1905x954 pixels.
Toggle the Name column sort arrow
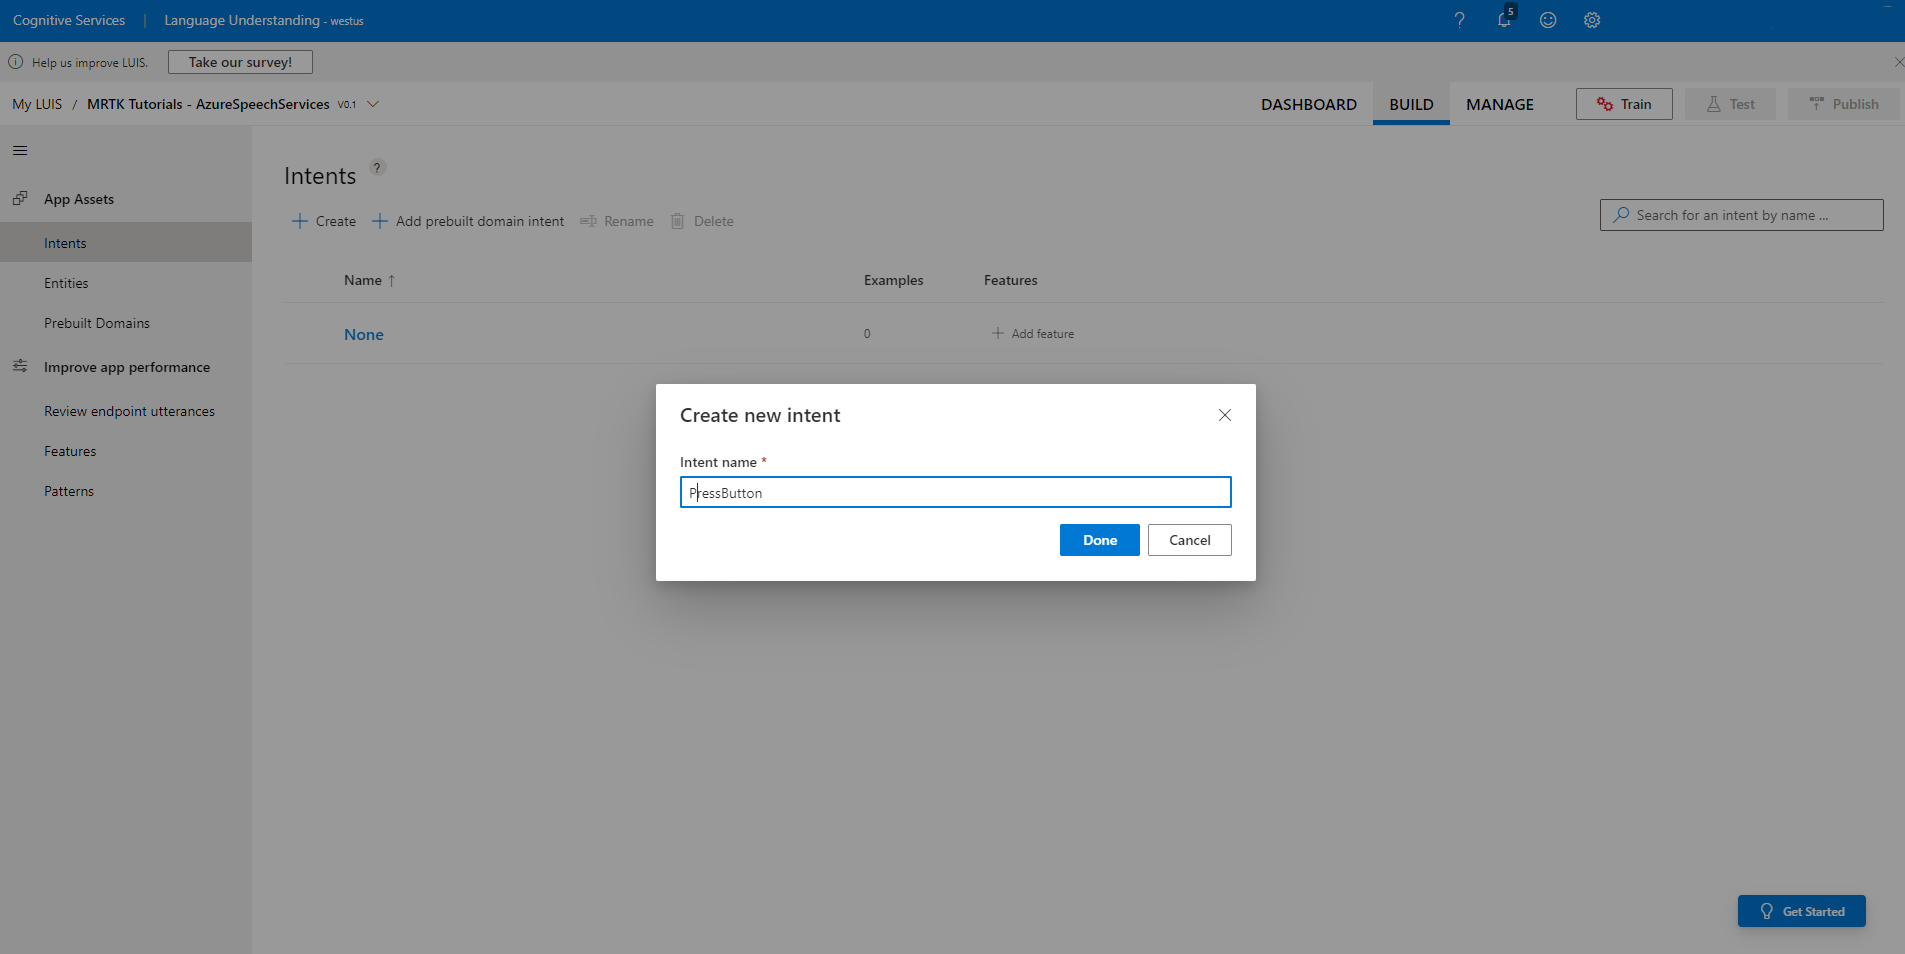point(390,280)
